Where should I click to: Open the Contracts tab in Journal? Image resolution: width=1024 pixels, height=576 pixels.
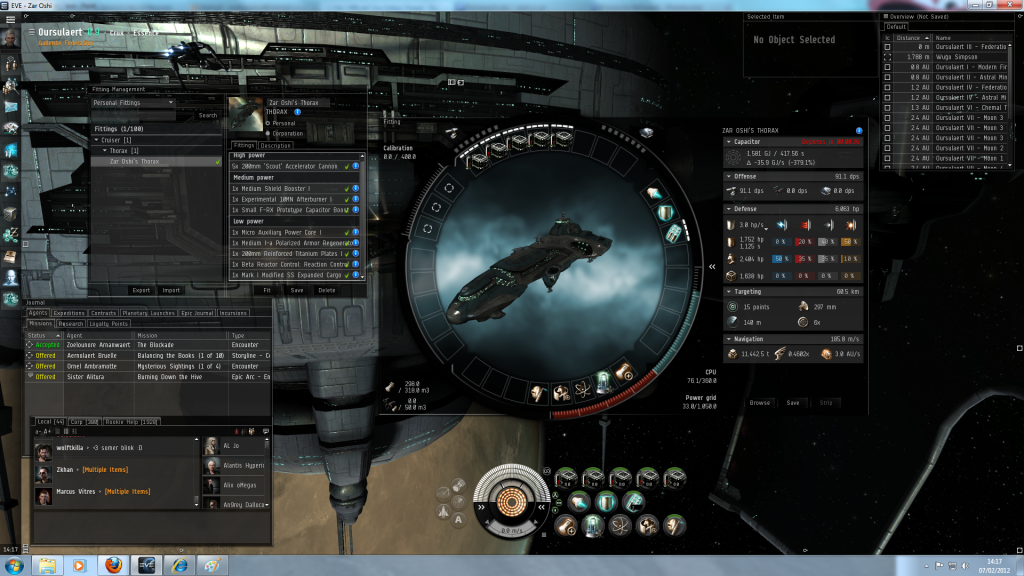pos(104,313)
